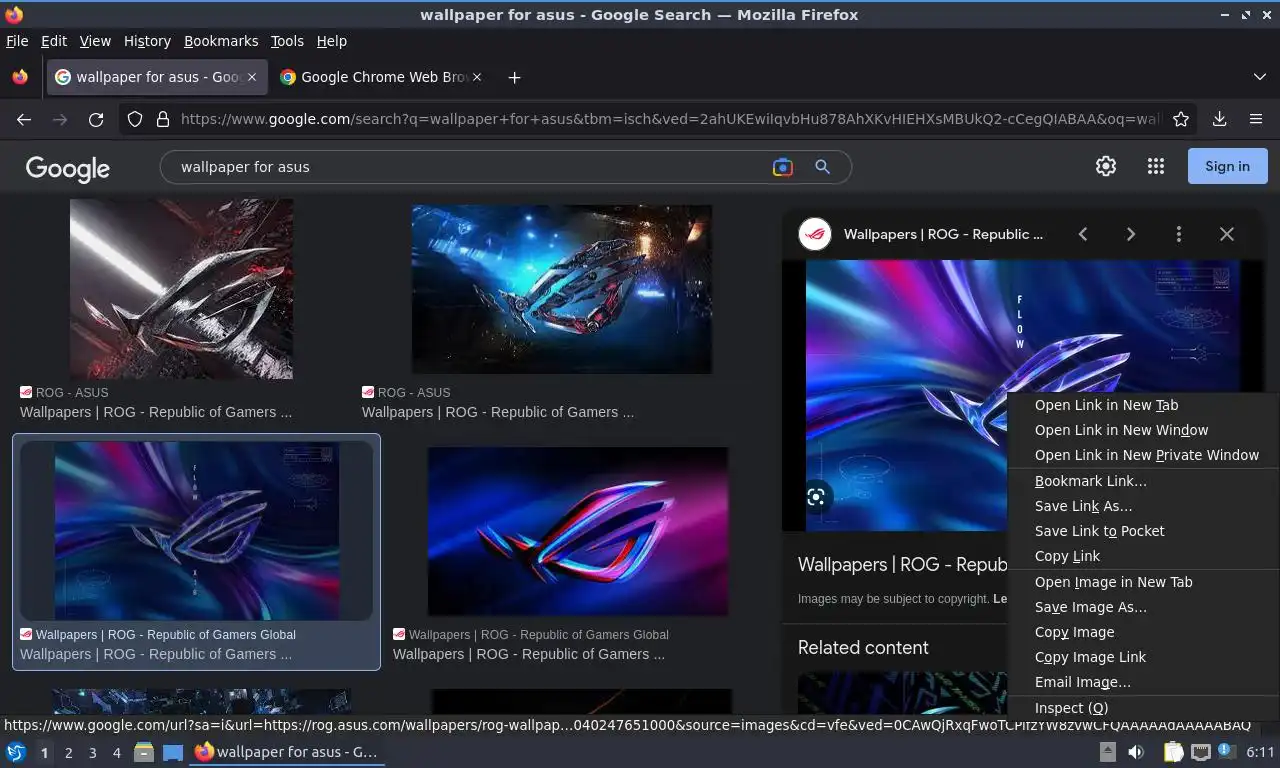Viewport: 1280px width, 768px height.
Task: Close the wallpaper for asus tab
Action: (252, 77)
